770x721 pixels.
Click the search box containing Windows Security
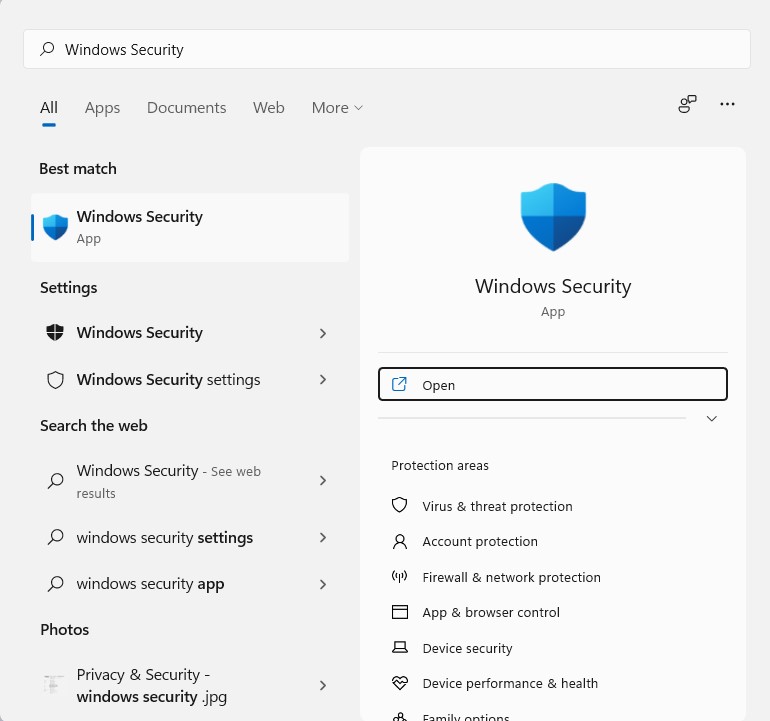coord(386,49)
